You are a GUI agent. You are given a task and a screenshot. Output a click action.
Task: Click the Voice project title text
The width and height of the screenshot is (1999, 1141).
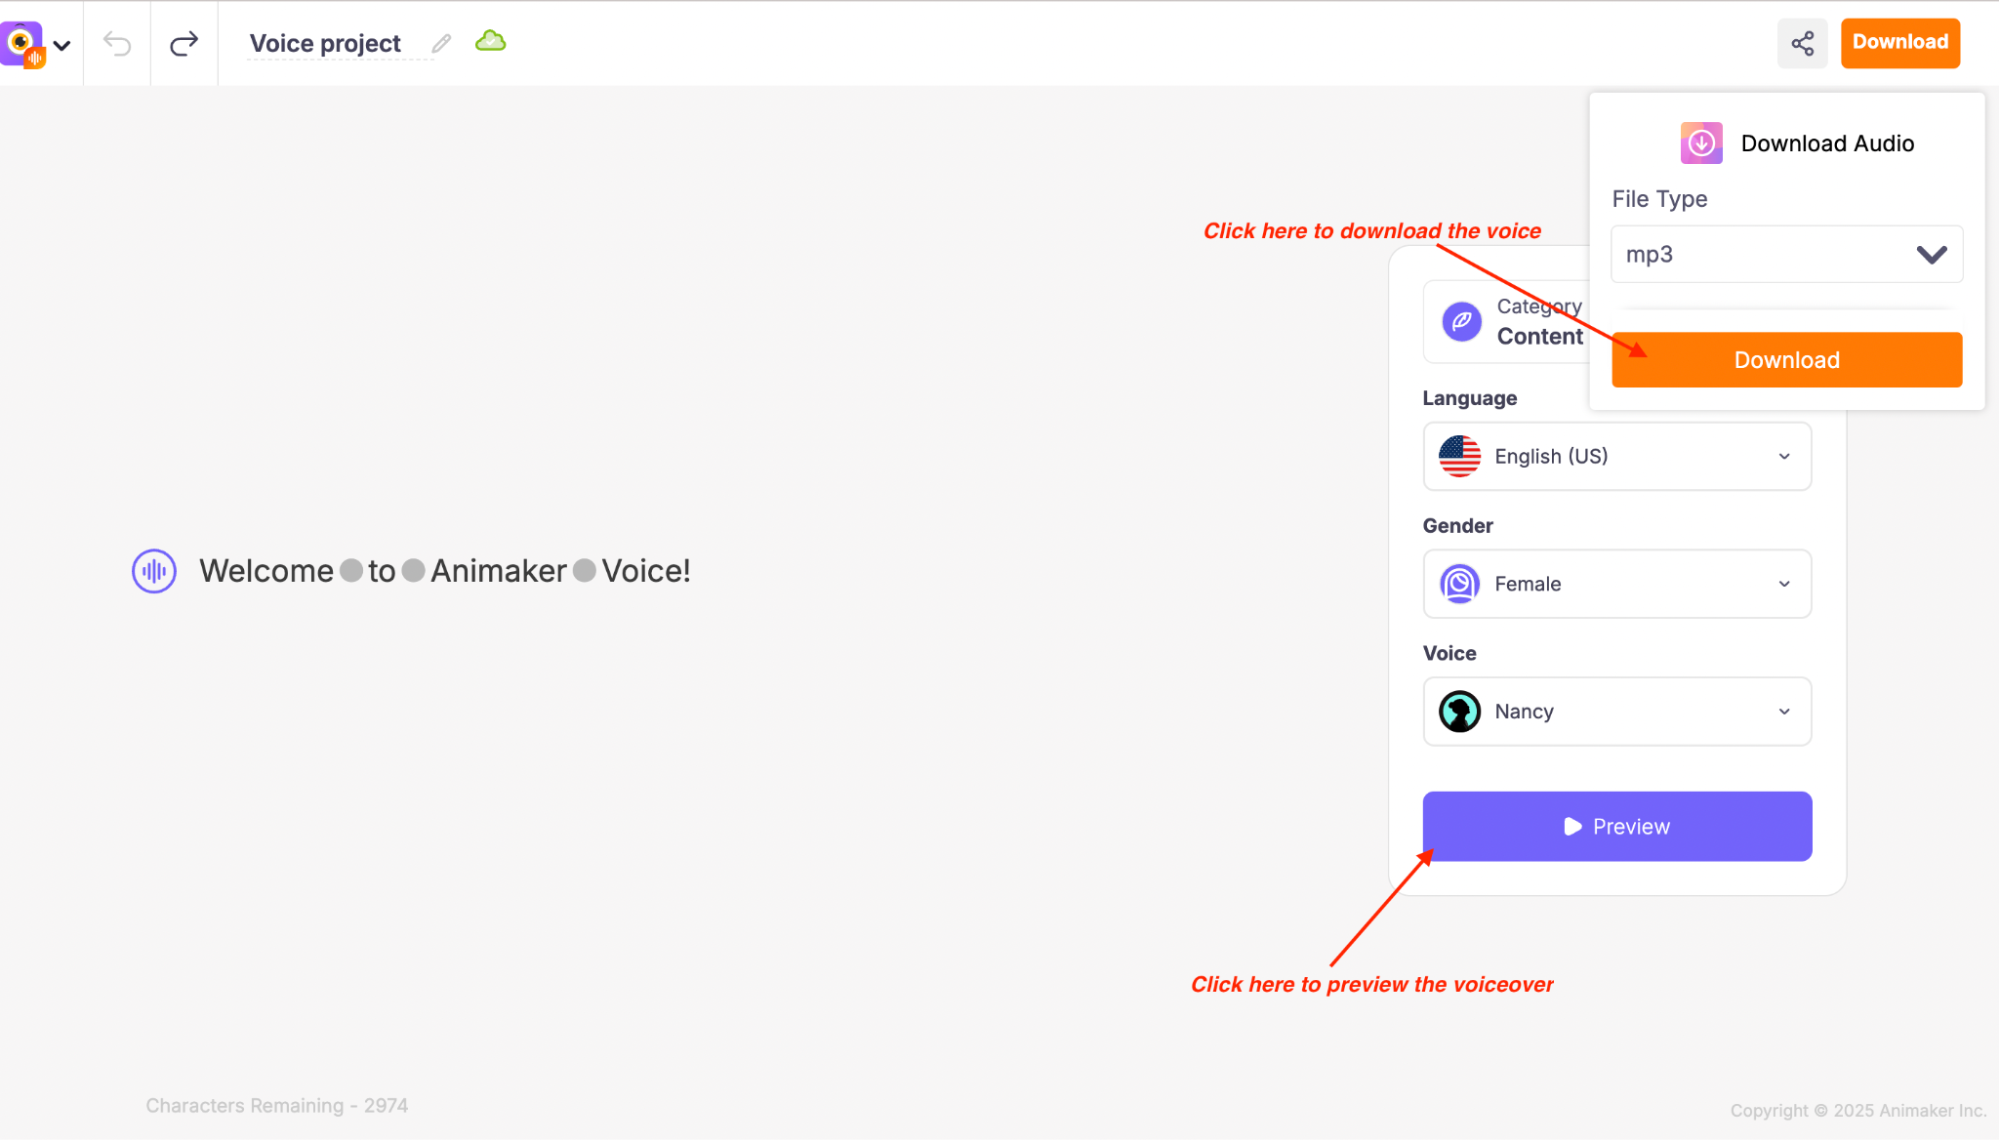pos(324,43)
